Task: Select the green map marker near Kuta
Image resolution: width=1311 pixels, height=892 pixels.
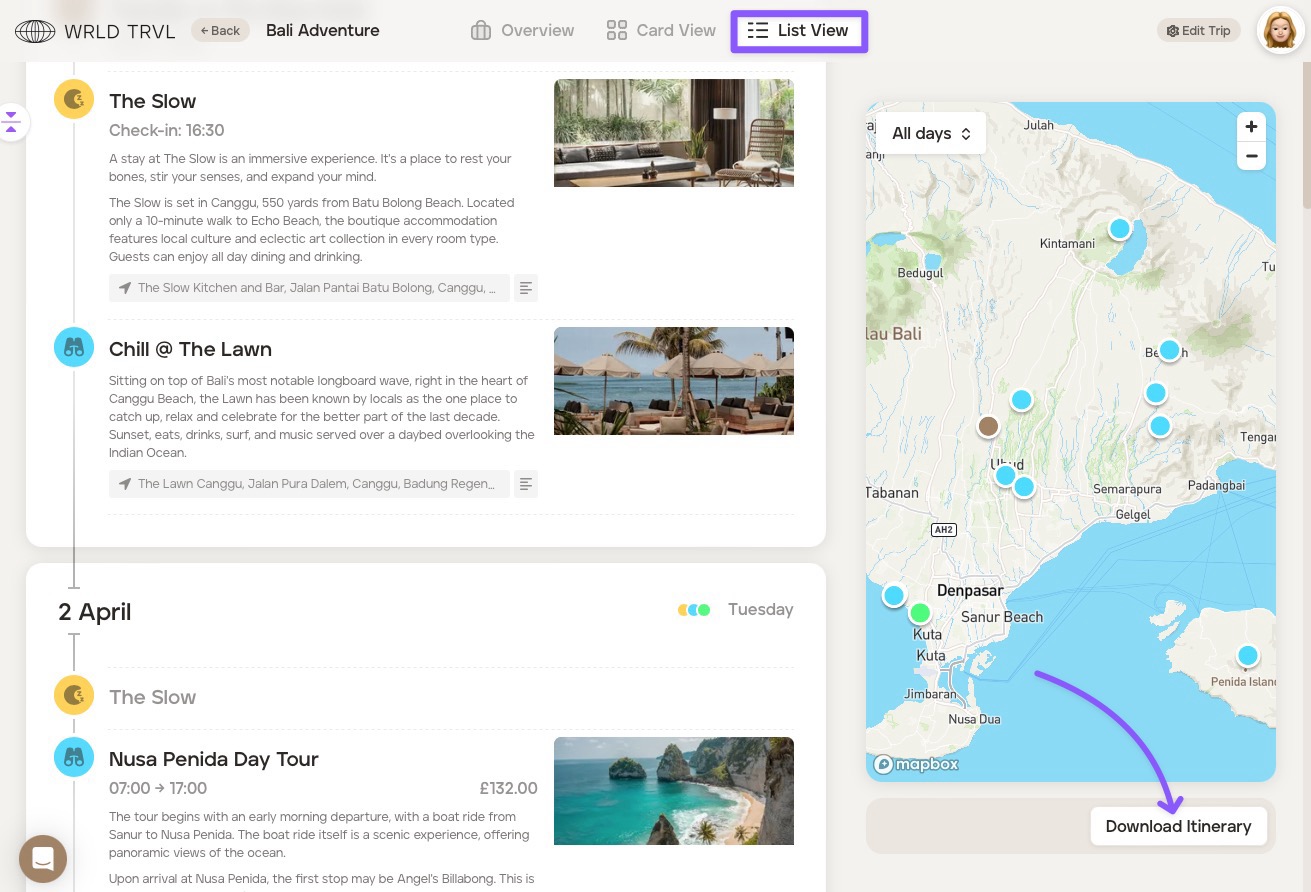Action: pos(920,612)
